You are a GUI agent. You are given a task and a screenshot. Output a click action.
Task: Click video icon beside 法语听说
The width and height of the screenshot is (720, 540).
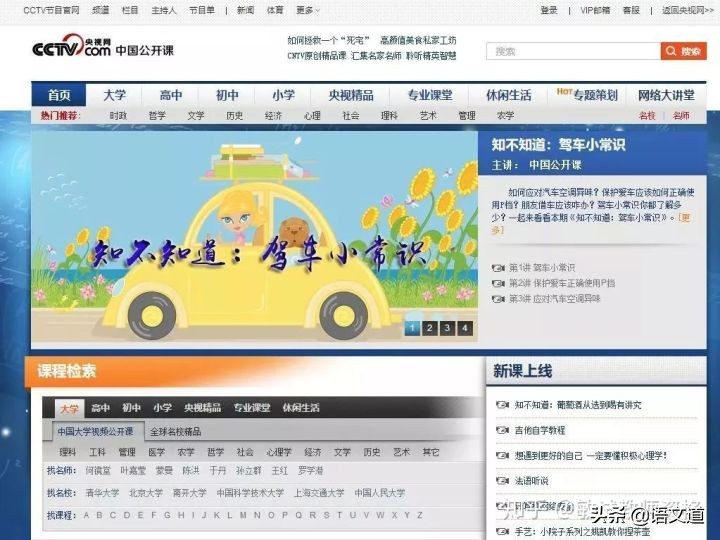pyautogui.click(x=502, y=481)
